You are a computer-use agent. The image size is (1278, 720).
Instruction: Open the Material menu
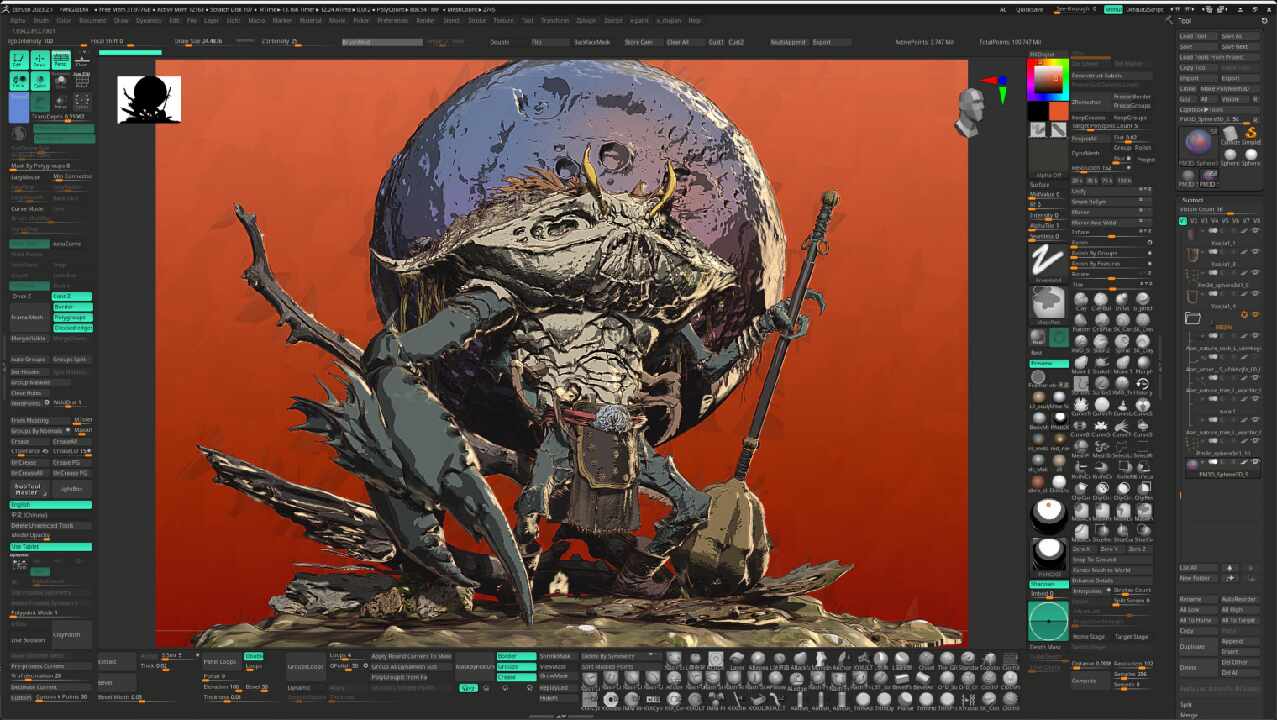[x=311, y=20]
